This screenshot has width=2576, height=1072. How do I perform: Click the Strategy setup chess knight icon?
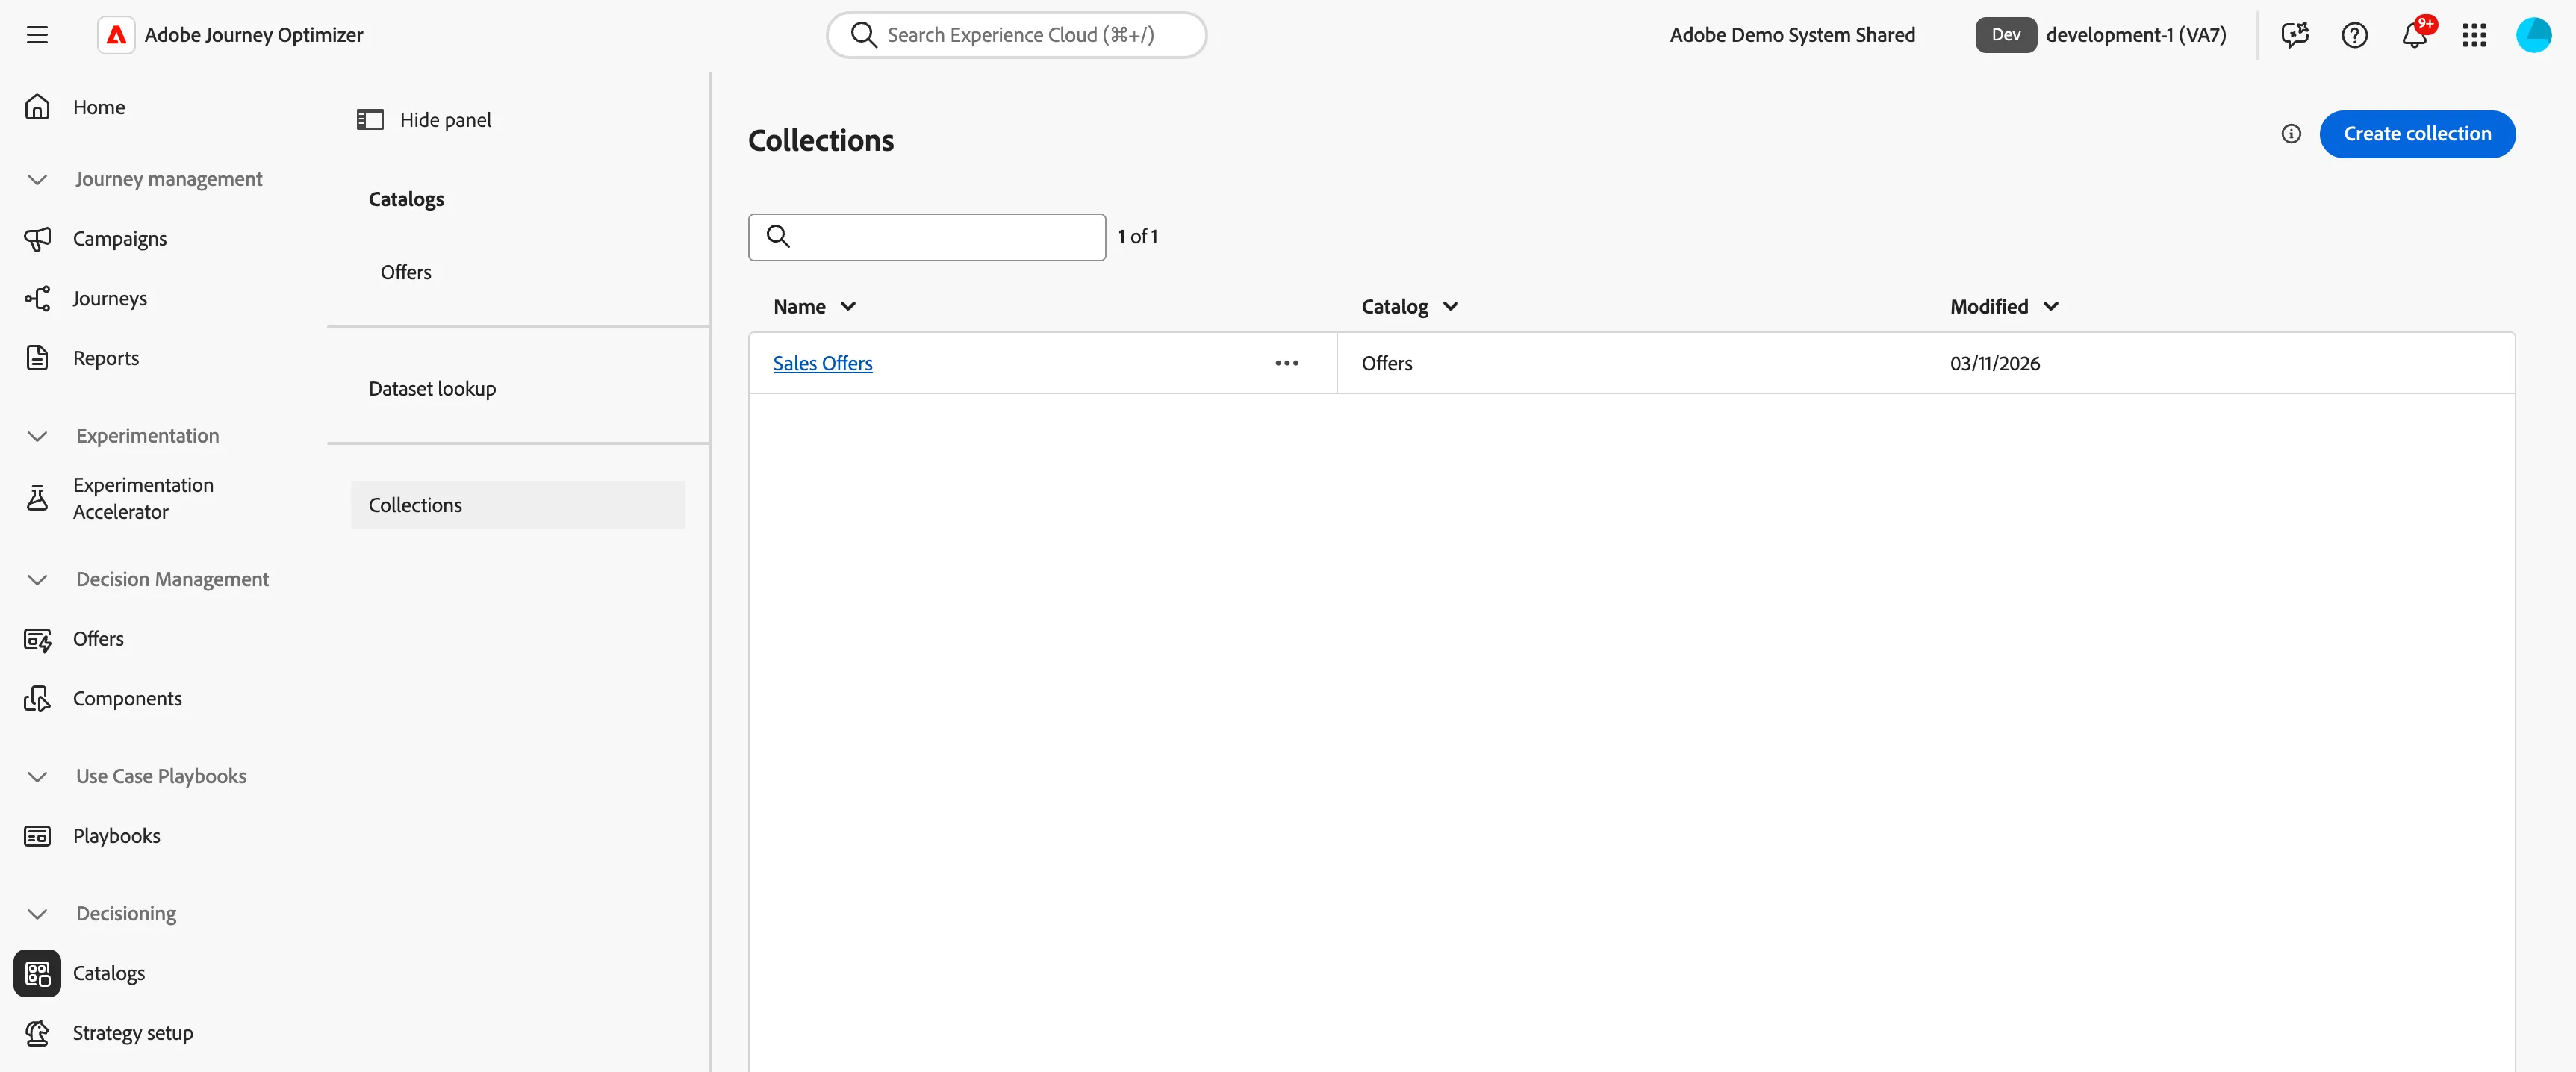pos(37,1033)
